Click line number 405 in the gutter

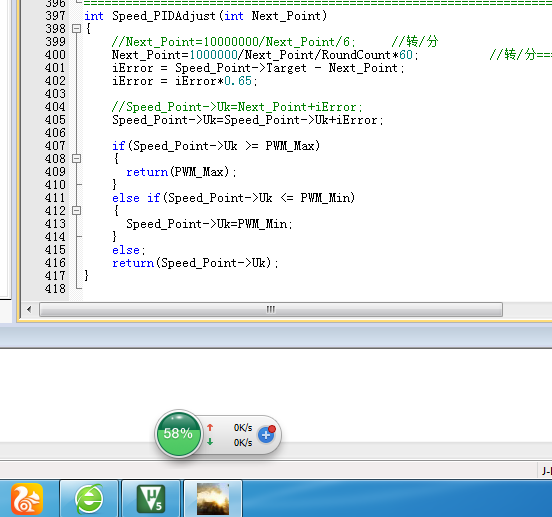click(x=55, y=120)
